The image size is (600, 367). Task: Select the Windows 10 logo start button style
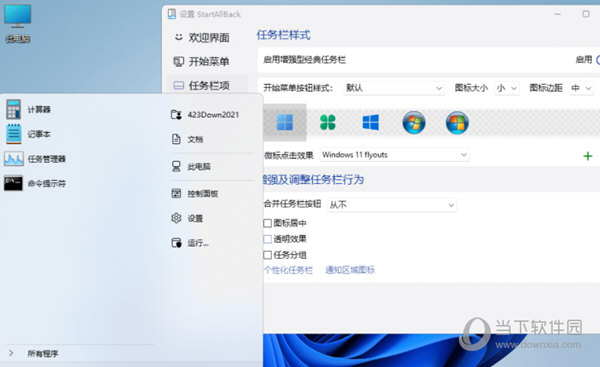click(x=370, y=122)
